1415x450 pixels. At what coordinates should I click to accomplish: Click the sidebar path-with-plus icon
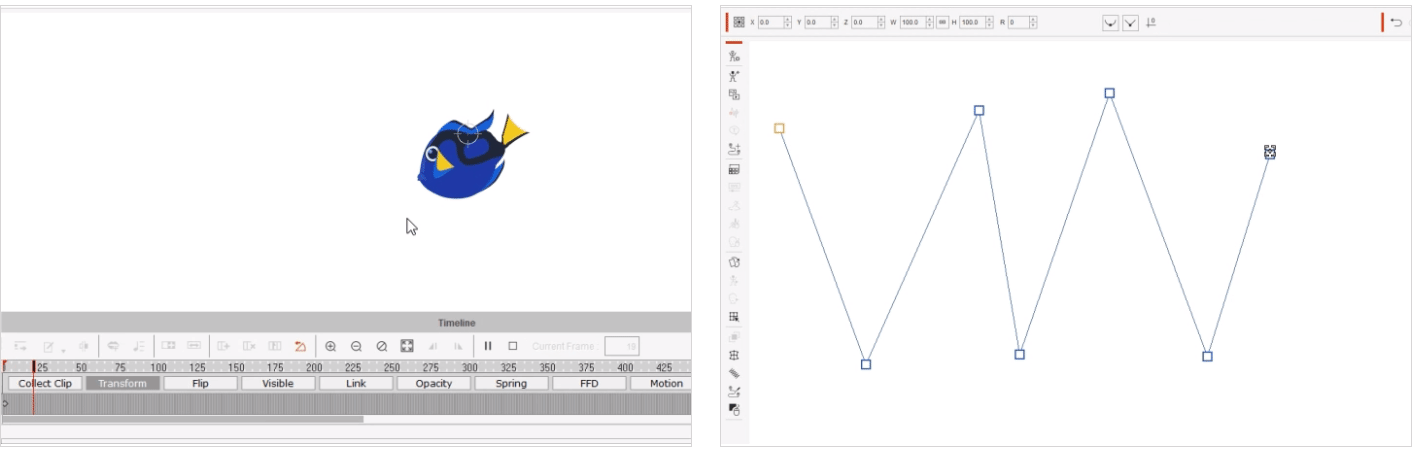[734, 150]
